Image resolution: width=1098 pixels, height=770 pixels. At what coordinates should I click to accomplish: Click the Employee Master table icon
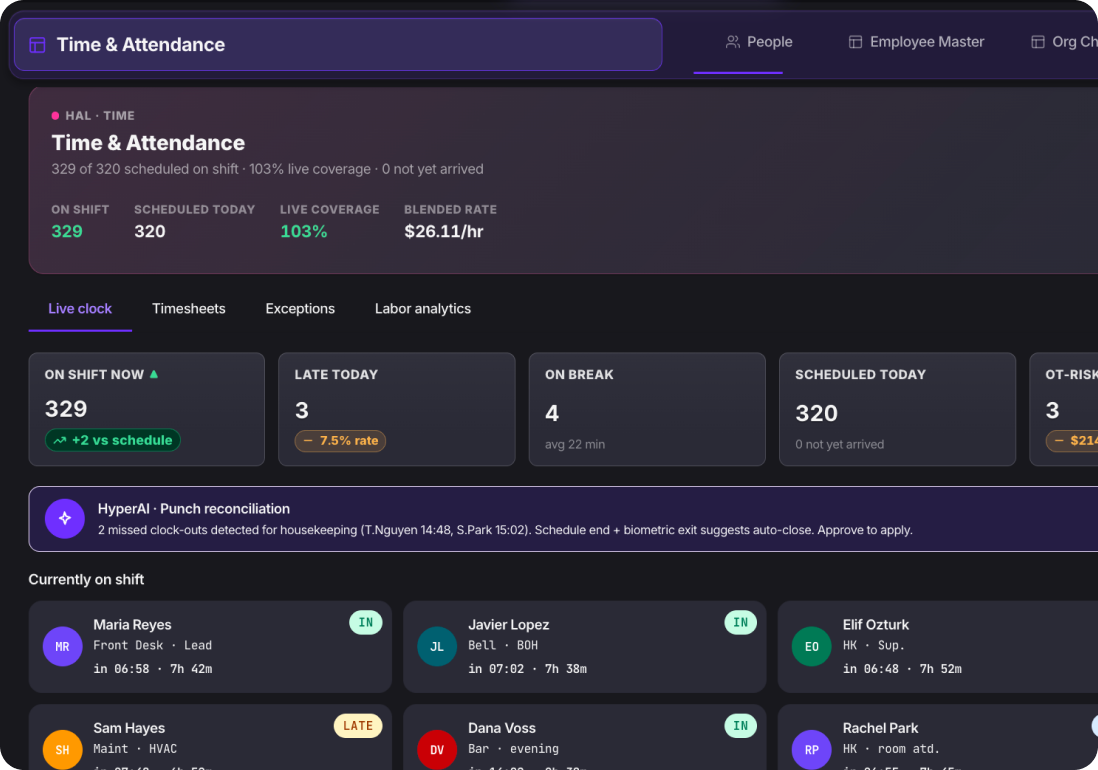(855, 42)
